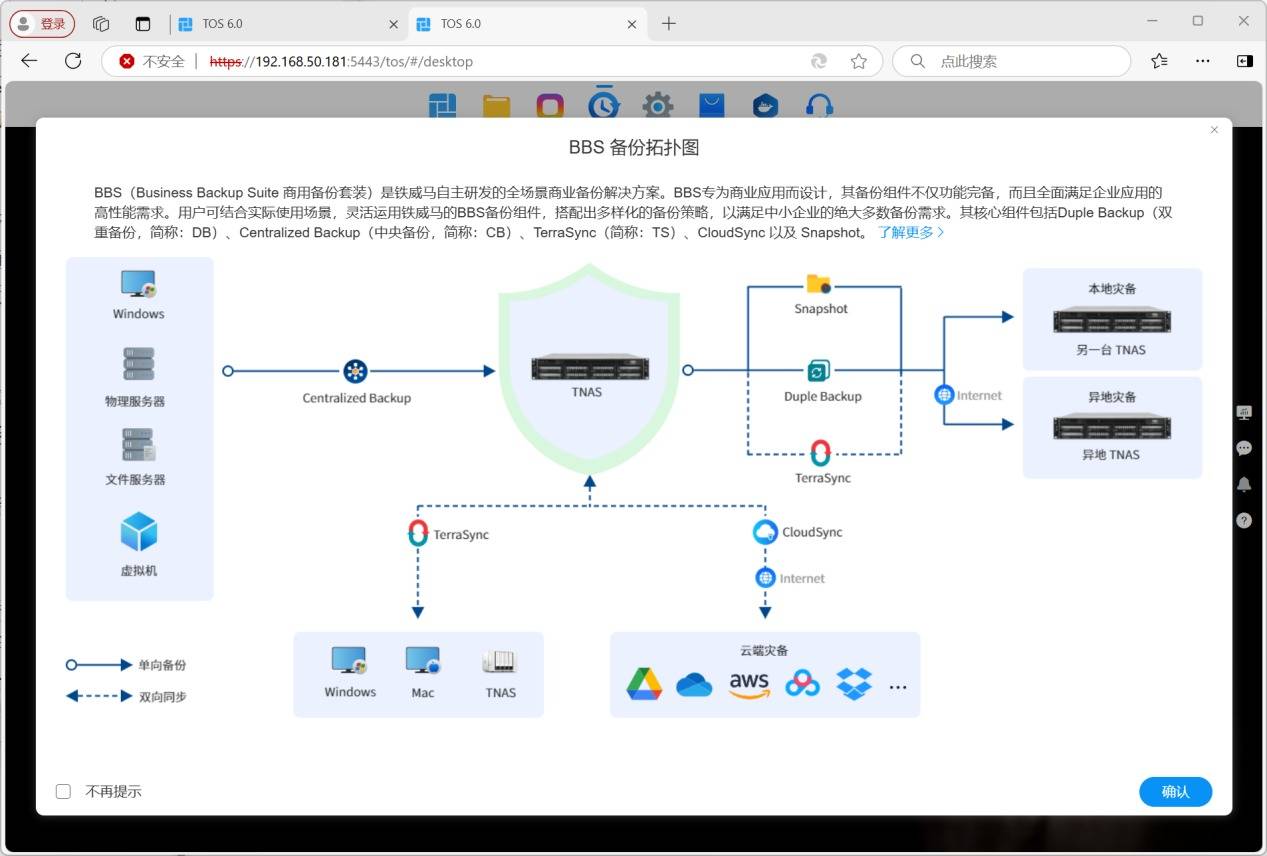The image size is (1267, 856).
Task: Open the Docker whale app icon
Action: [765, 106]
